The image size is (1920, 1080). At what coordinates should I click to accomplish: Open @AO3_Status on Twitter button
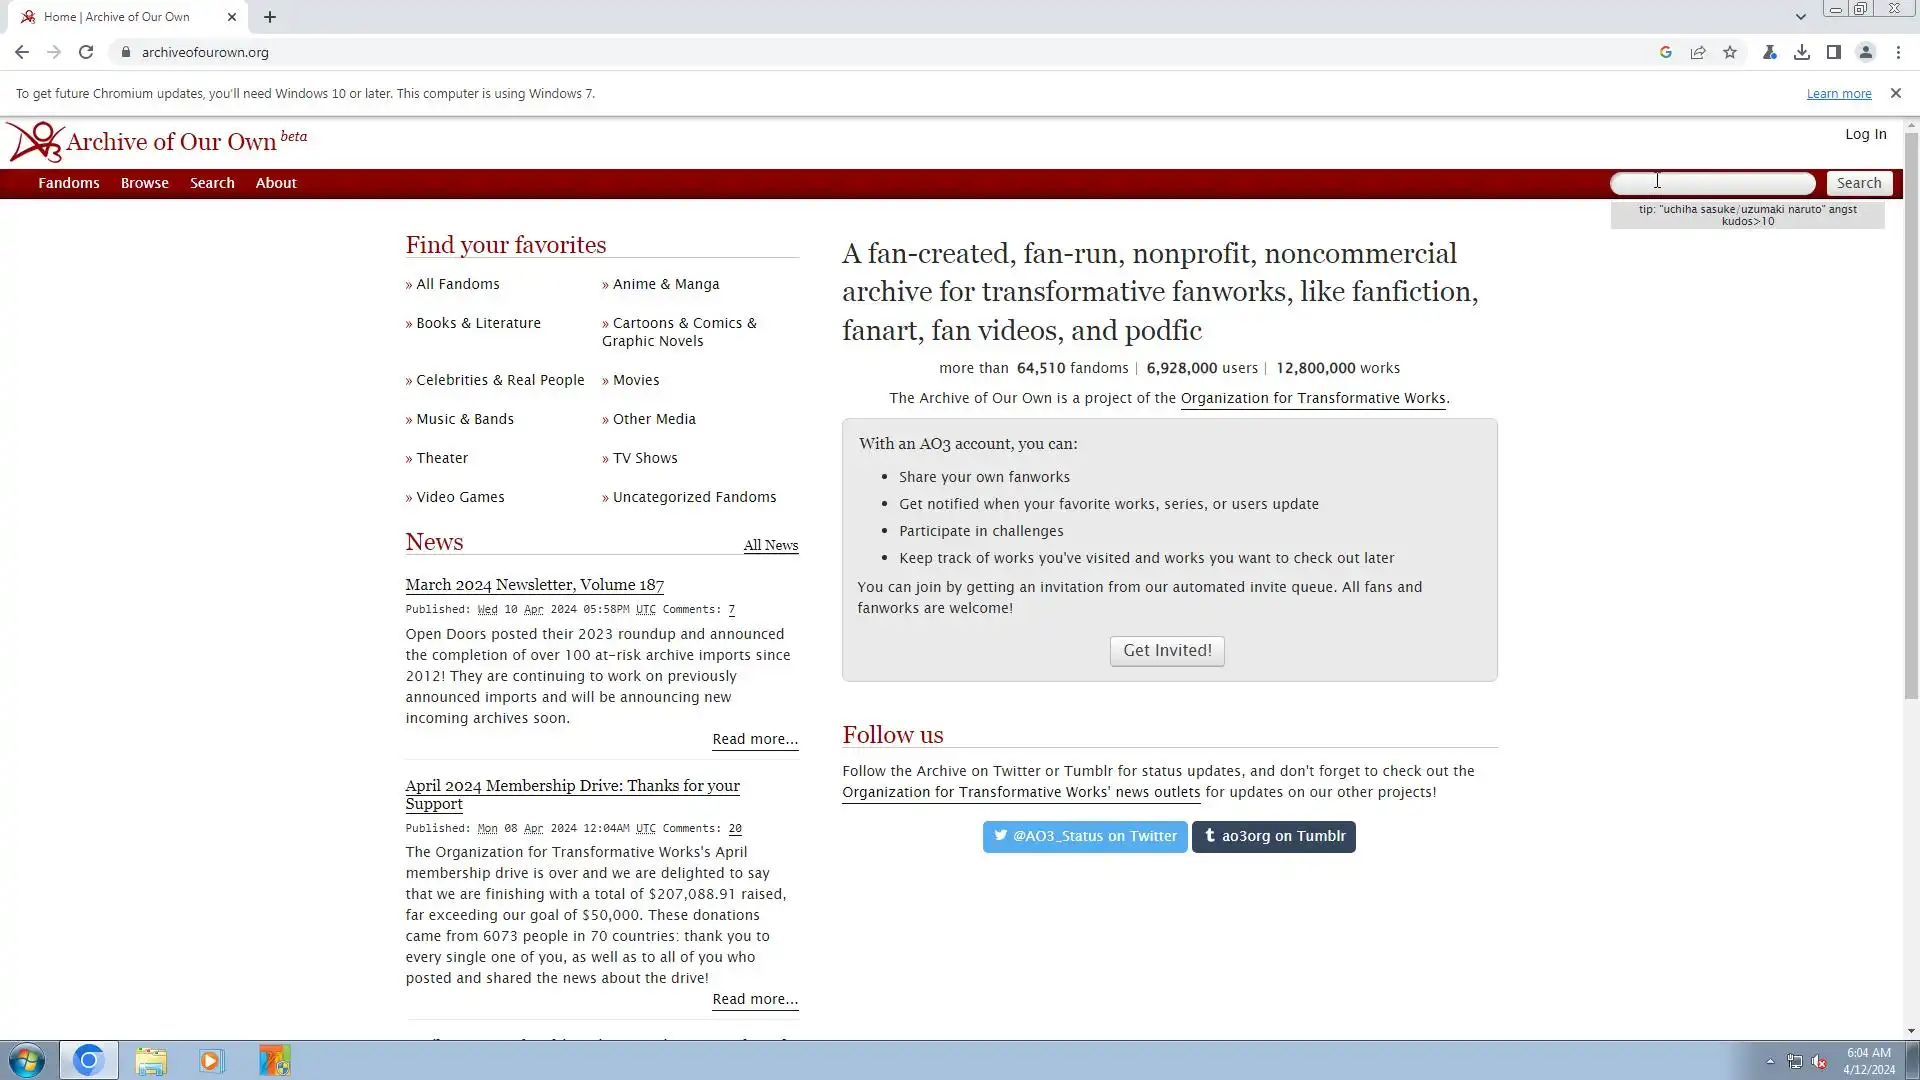click(1085, 836)
